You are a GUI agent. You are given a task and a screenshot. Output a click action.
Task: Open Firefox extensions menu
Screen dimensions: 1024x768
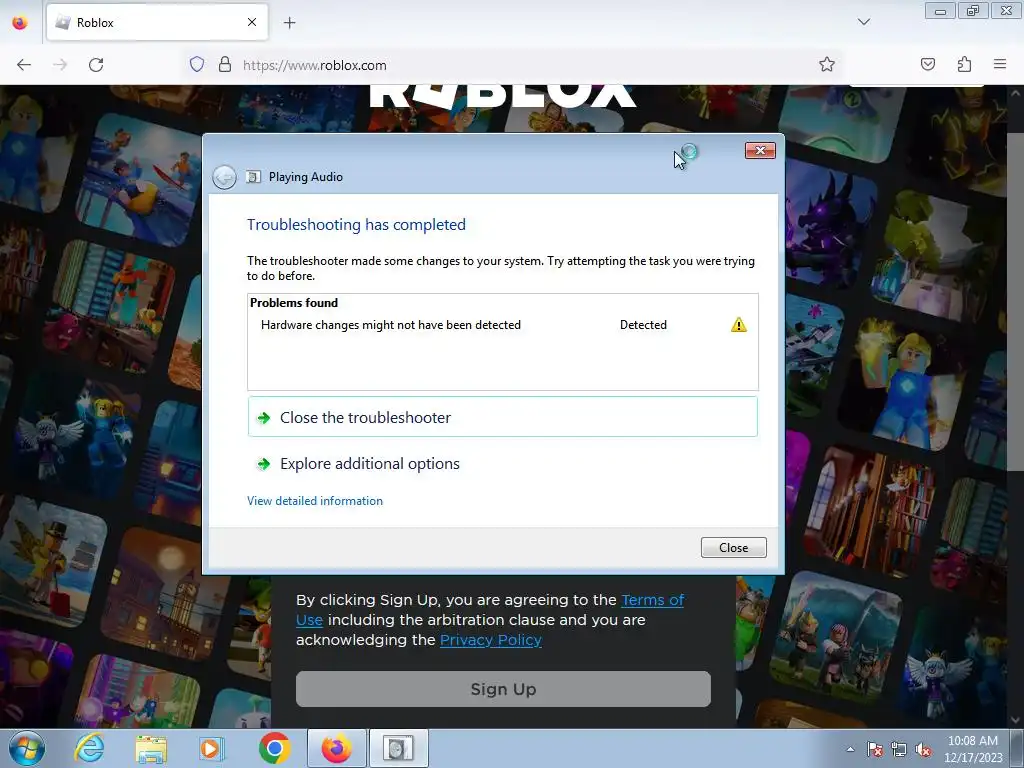[964, 64]
